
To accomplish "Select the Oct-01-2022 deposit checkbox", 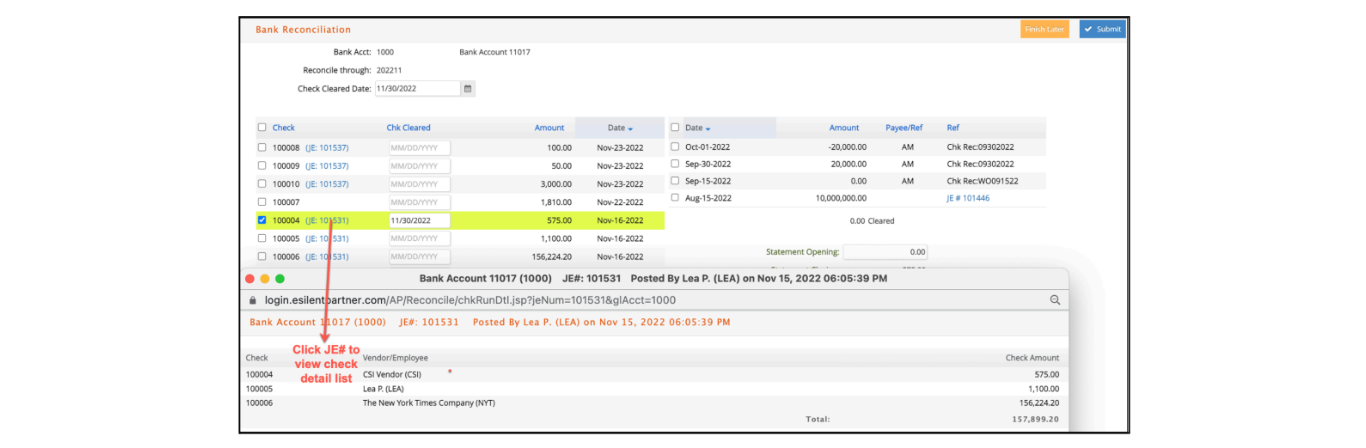I will (675, 146).
